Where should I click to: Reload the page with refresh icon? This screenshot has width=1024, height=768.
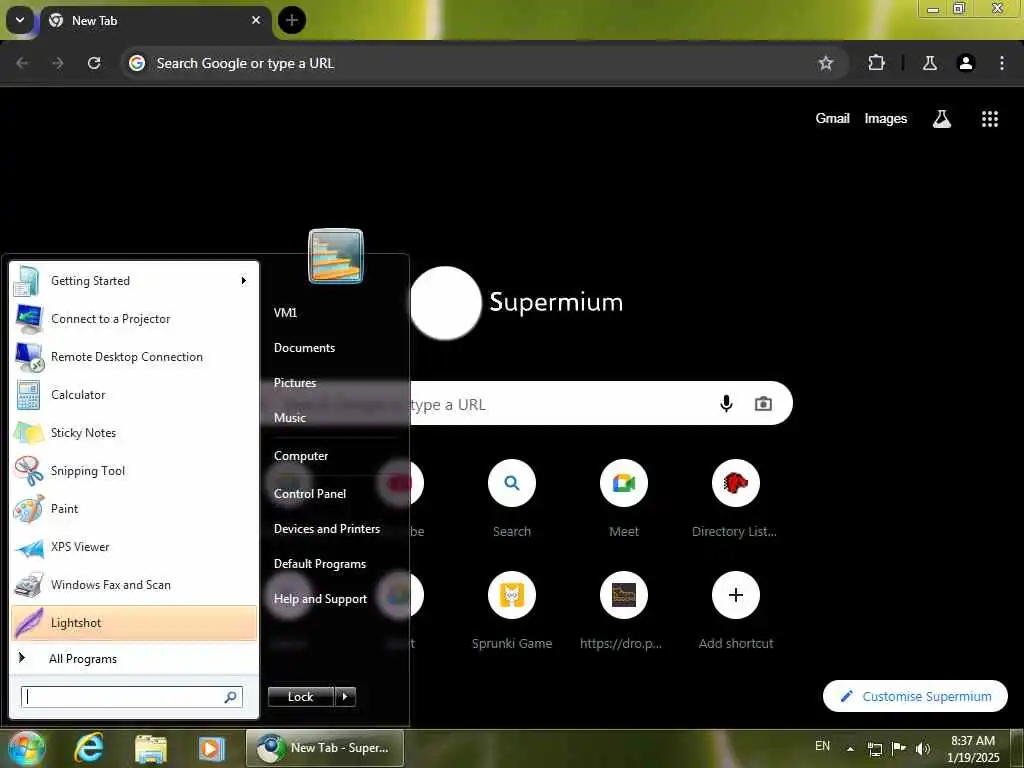point(94,63)
